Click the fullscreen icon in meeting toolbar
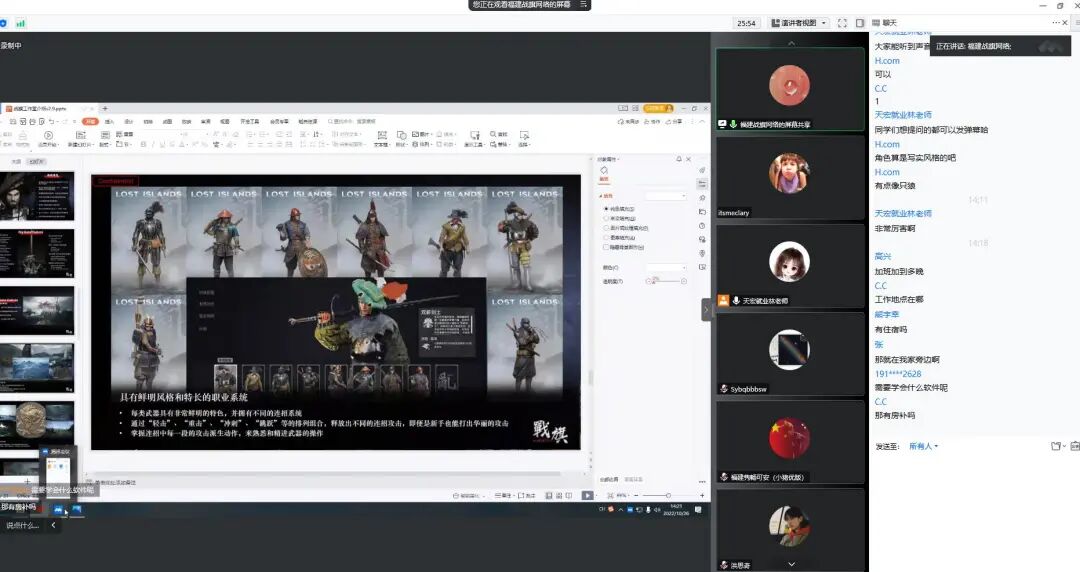Screen dimensions: 1080x572 pos(842,23)
